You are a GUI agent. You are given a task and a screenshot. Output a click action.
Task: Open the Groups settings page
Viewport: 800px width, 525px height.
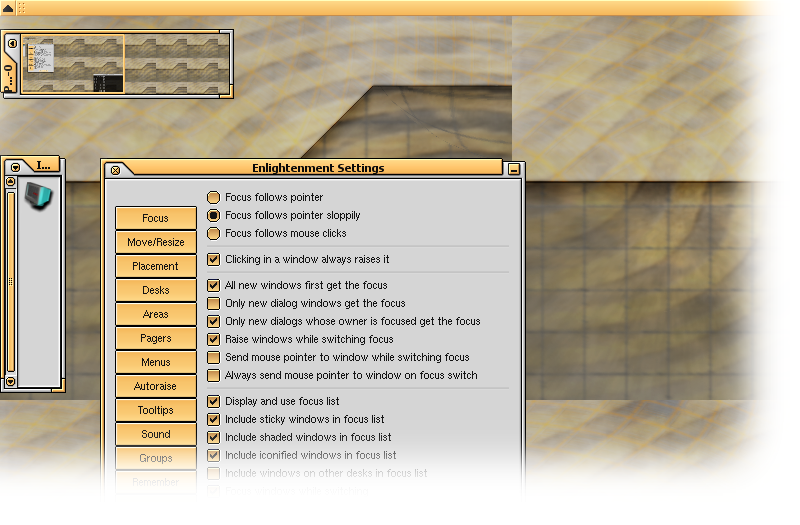(x=156, y=458)
